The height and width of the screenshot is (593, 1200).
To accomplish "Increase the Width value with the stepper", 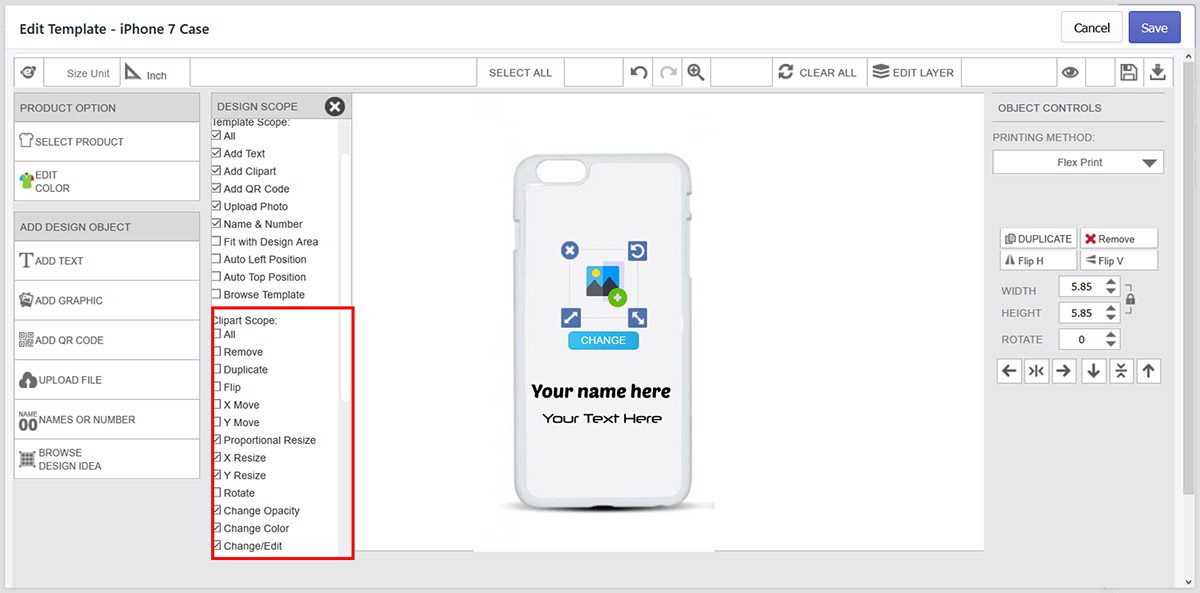I will pyautogui.click(x=1110, y=282).
